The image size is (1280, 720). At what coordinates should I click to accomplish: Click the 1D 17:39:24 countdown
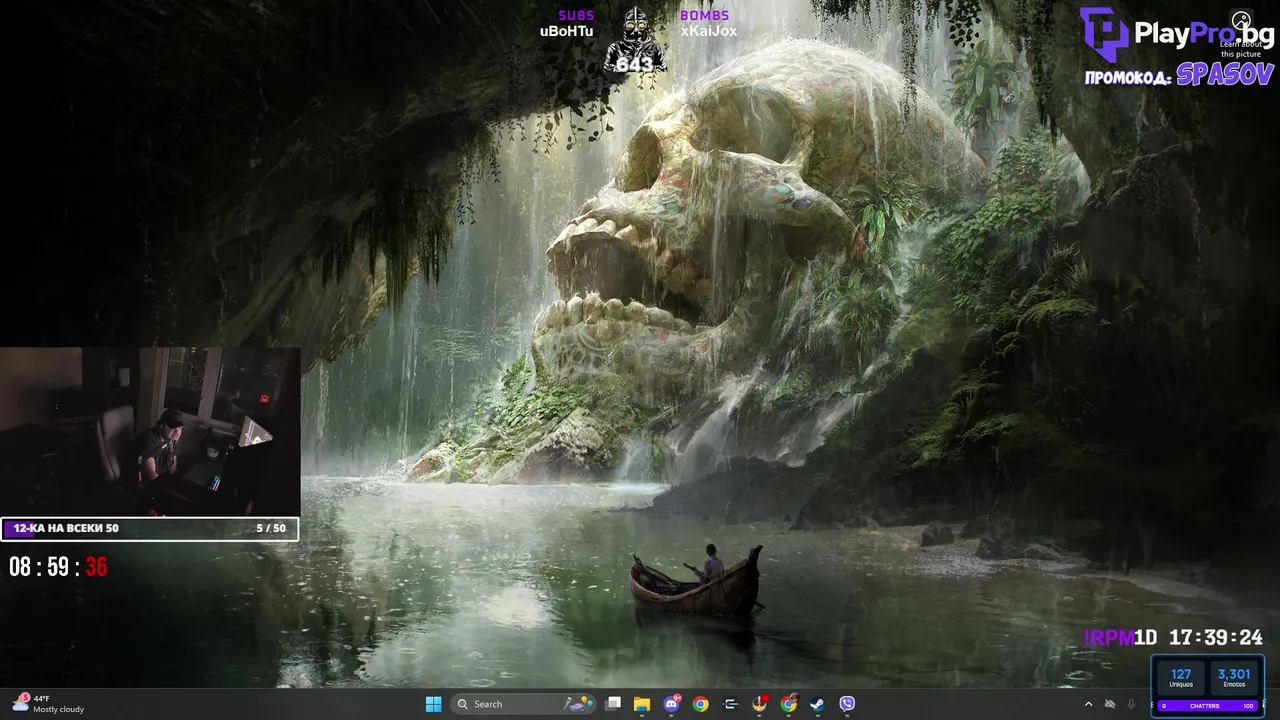tap(1198, 638)
